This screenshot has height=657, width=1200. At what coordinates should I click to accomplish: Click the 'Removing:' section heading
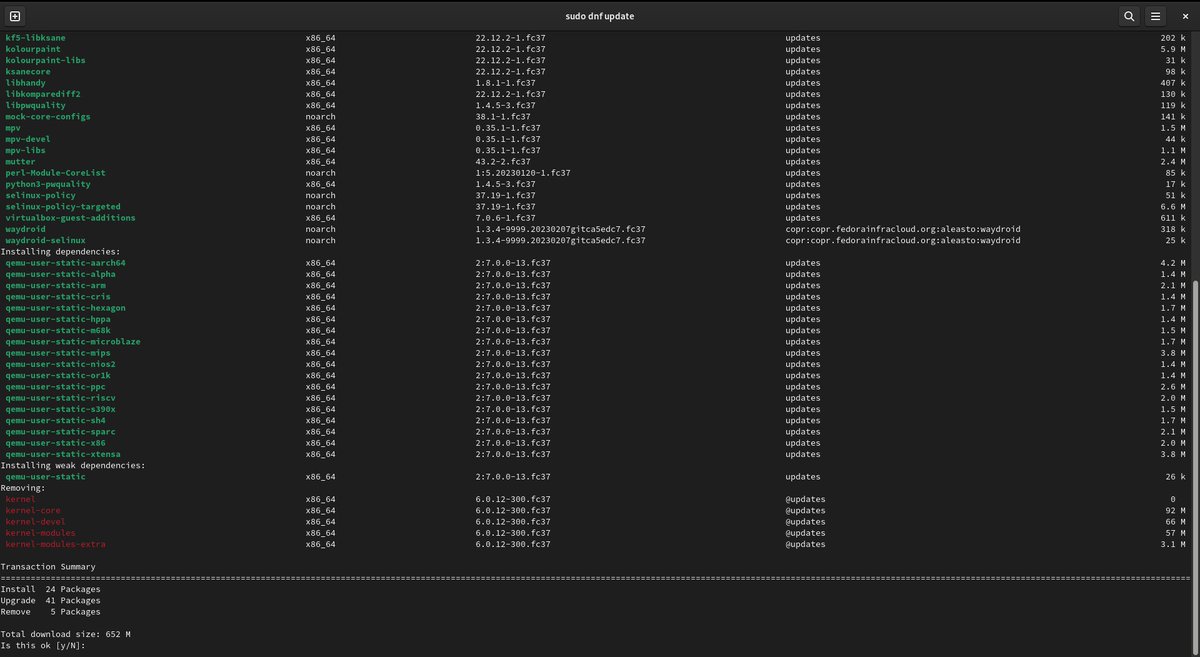click(x=23, y=488)
